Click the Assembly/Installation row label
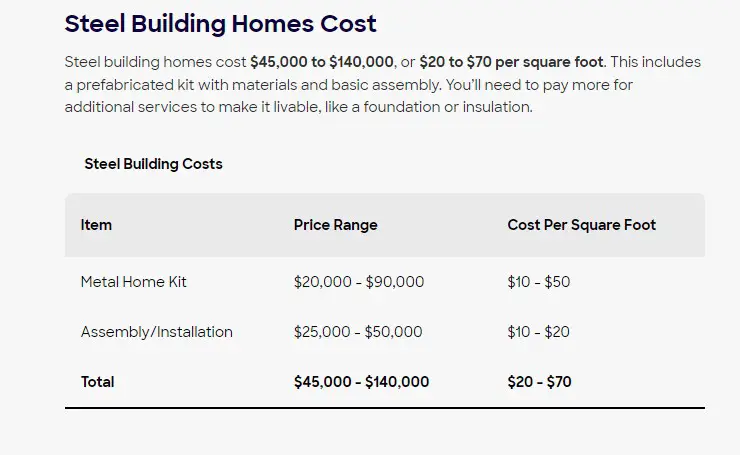The width and height of the screenshot is (740, 455). pyautogui.click(x=157, y=332)
